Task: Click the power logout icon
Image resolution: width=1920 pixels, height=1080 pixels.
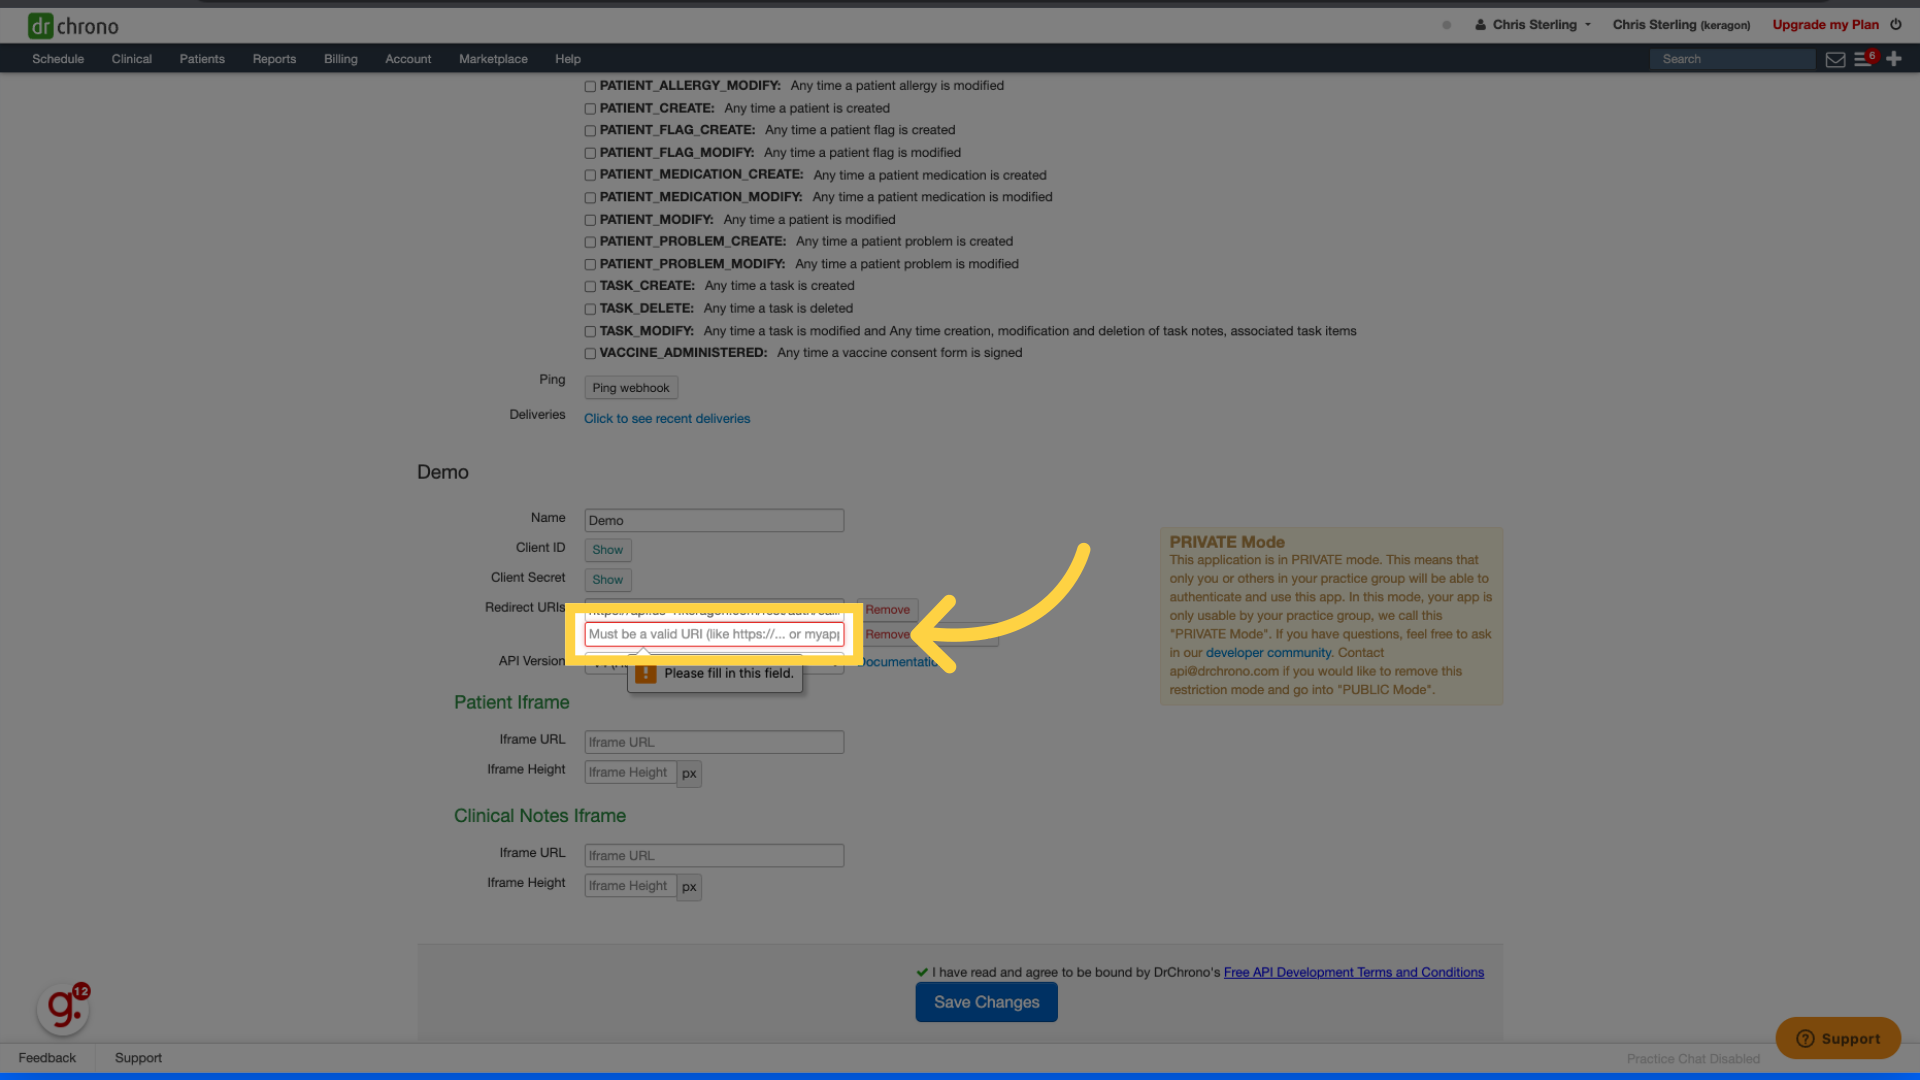Action: tap(1896, 25)
